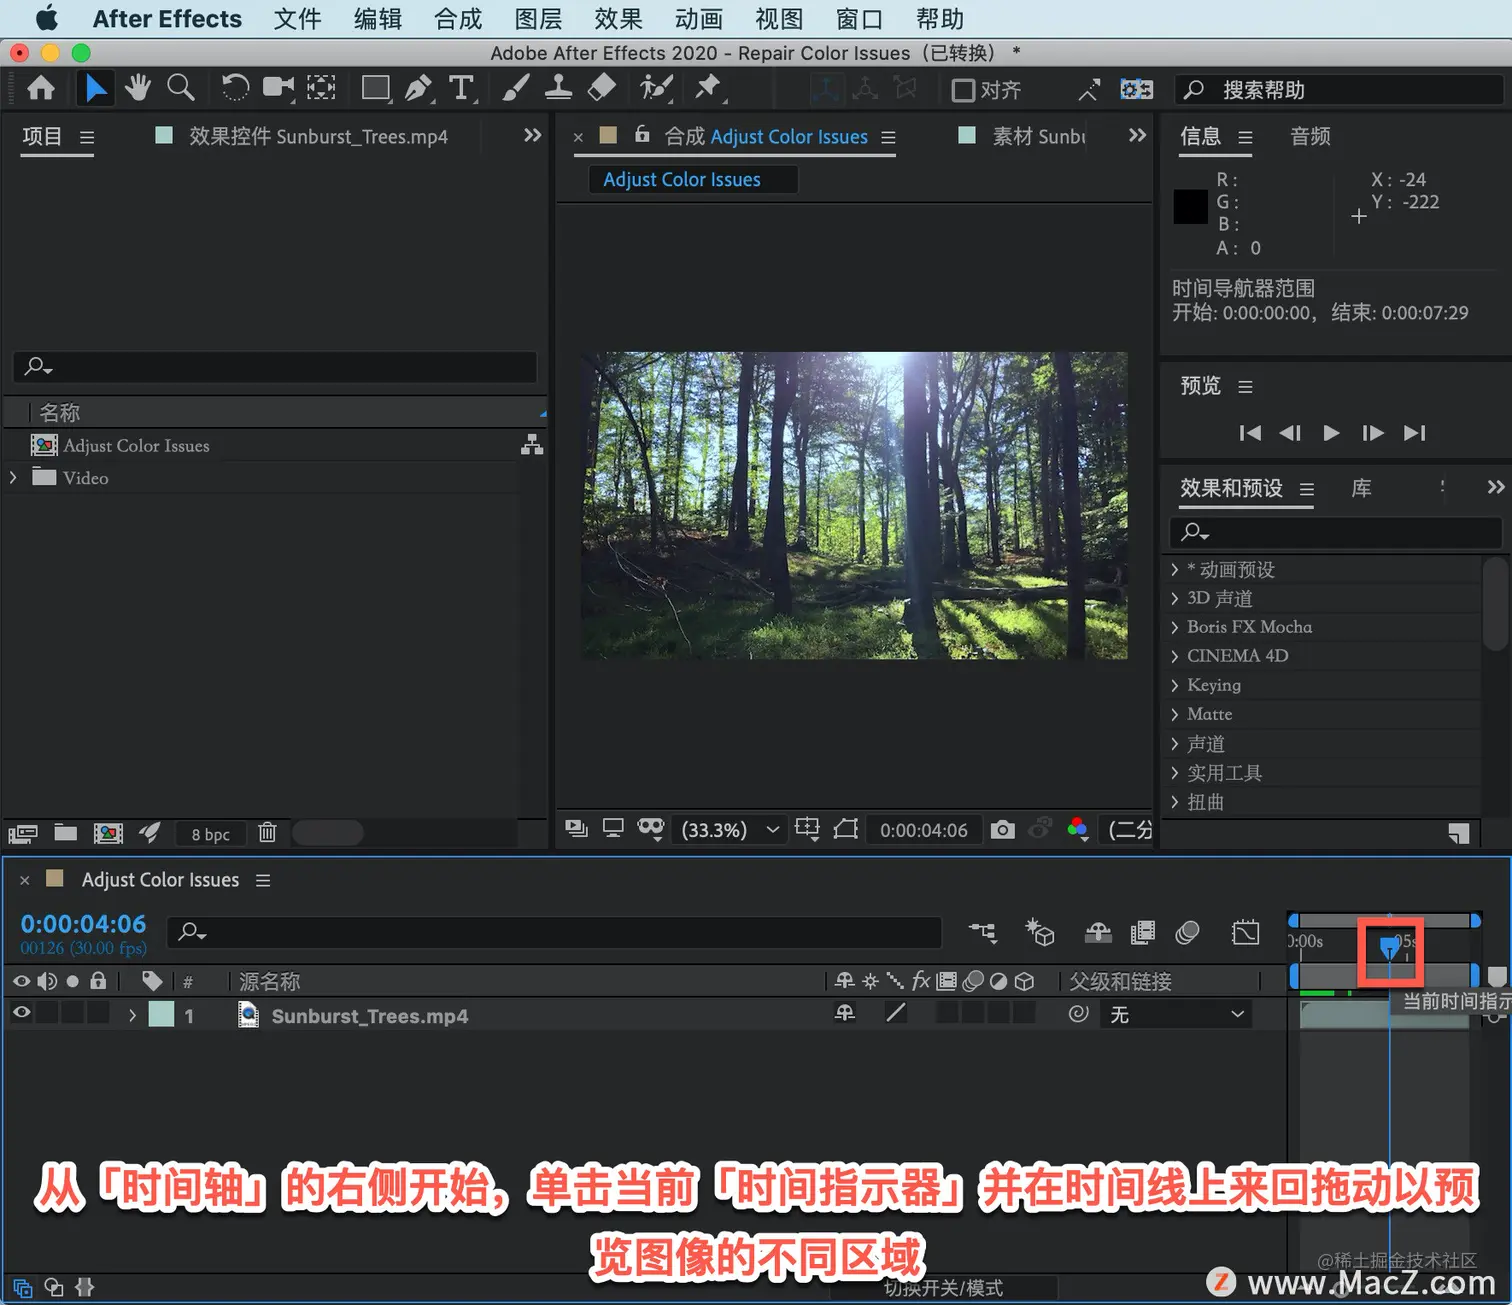Select the Eraser tool
The width and height of the screenshot is (1512, 1305).
(601, 88)
